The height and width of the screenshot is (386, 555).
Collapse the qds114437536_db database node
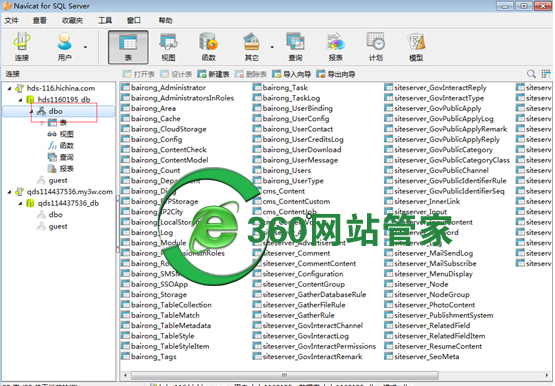(20, 203)
